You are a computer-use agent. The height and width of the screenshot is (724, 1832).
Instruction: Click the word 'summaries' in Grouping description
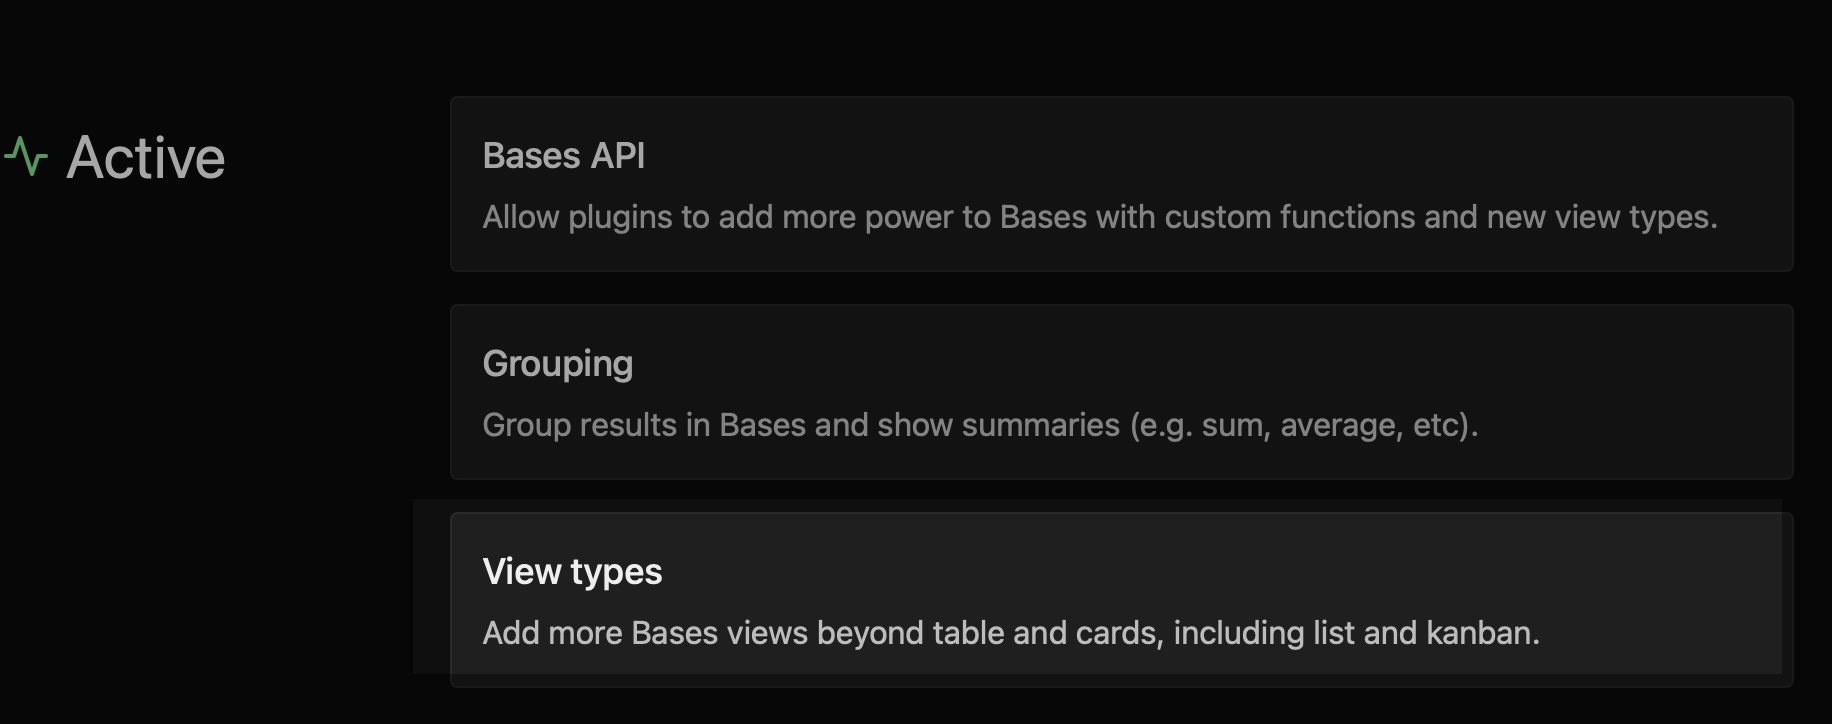[1041, 425]
